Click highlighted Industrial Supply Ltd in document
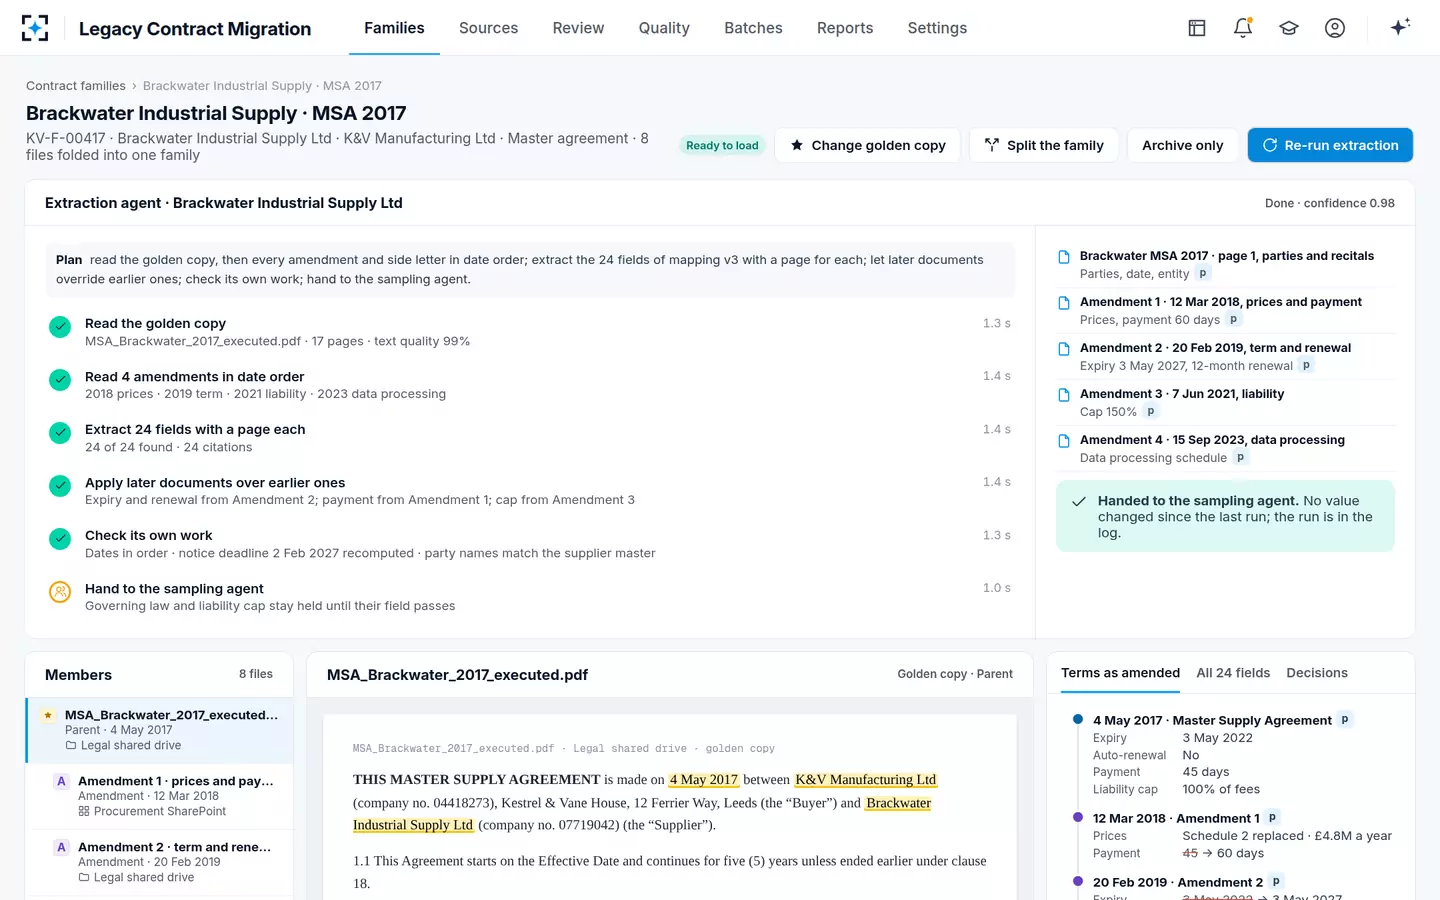The image size is (1440, 900). pos(413,825)
